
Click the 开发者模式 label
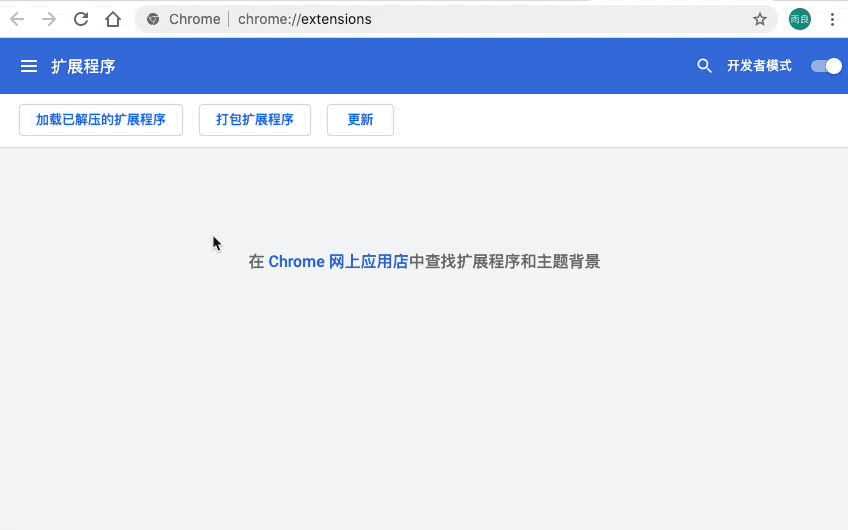pyautogui.click(x=759, y=66)
